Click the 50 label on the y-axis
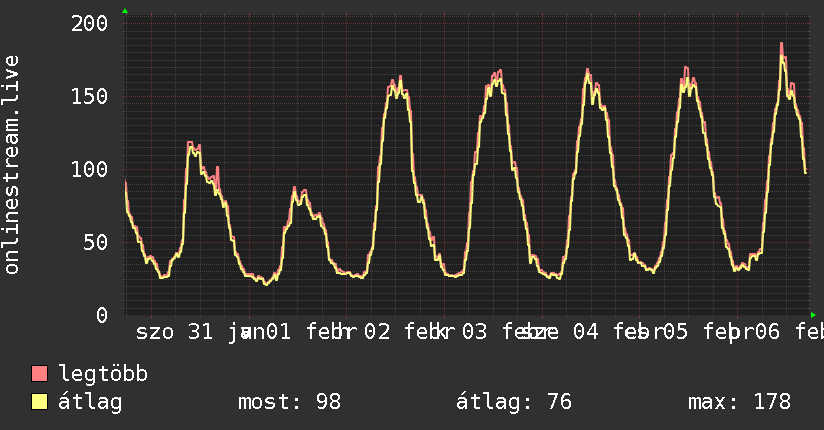 tap(95, 242)
